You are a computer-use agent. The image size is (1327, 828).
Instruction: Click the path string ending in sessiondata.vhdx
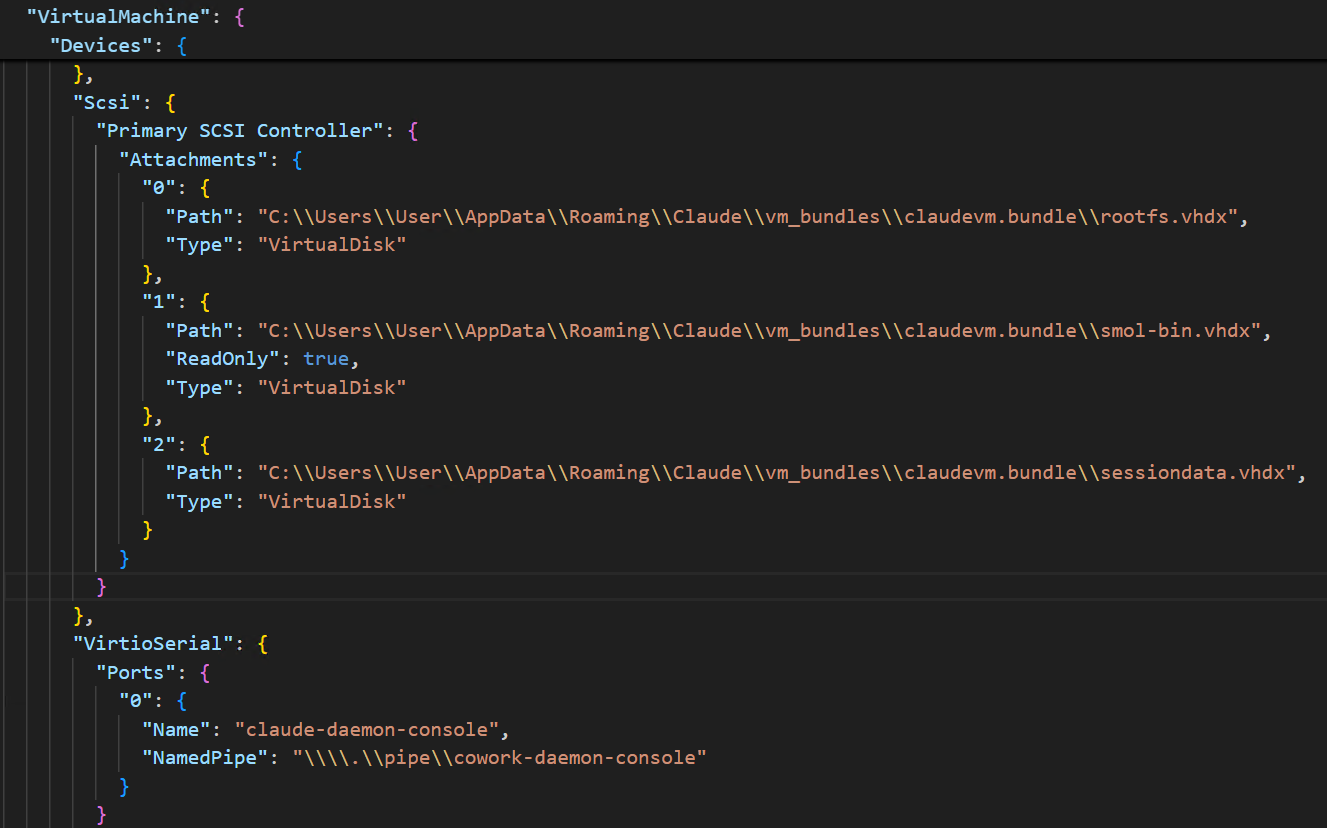click(x=777, y=472)
